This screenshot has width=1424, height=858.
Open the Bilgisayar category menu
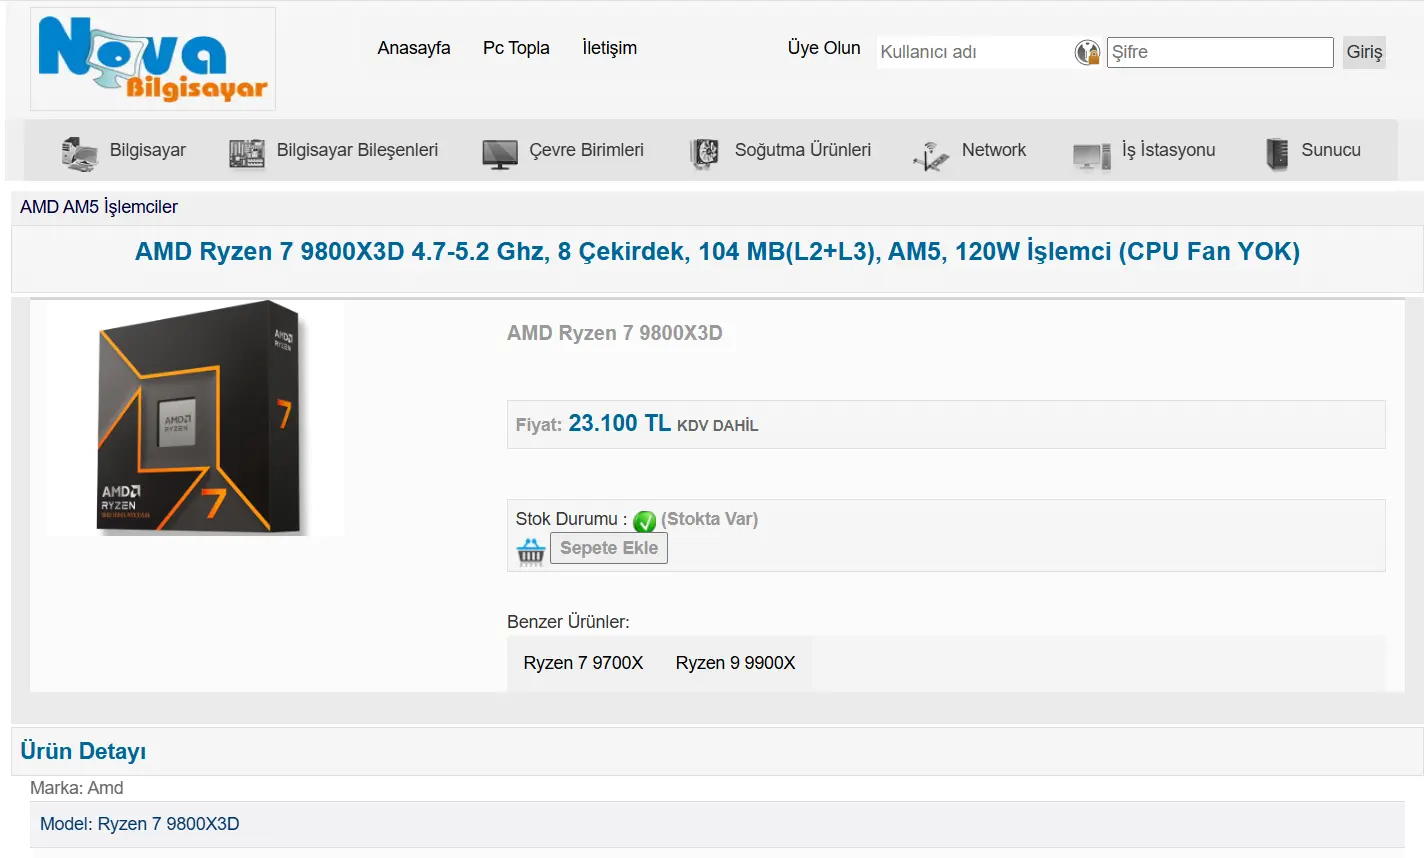[148, 150]
